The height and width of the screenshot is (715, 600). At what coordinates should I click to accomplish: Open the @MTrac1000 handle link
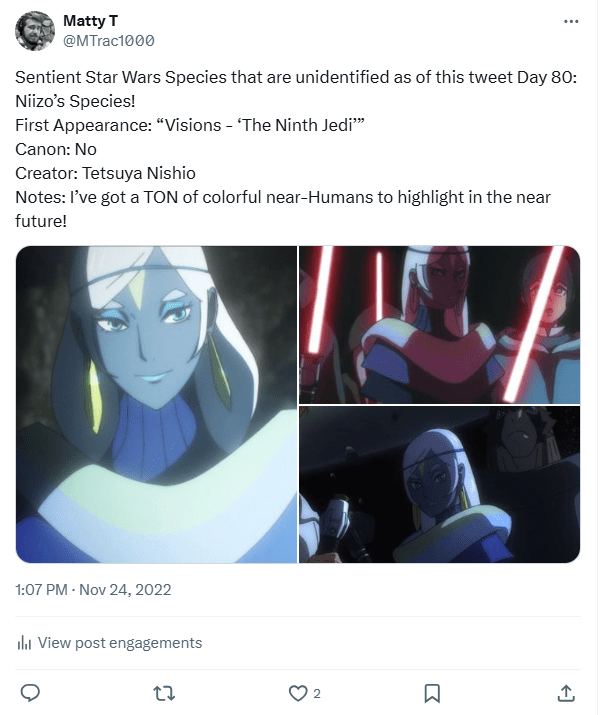pyautogui.click(x=109, y=41)
